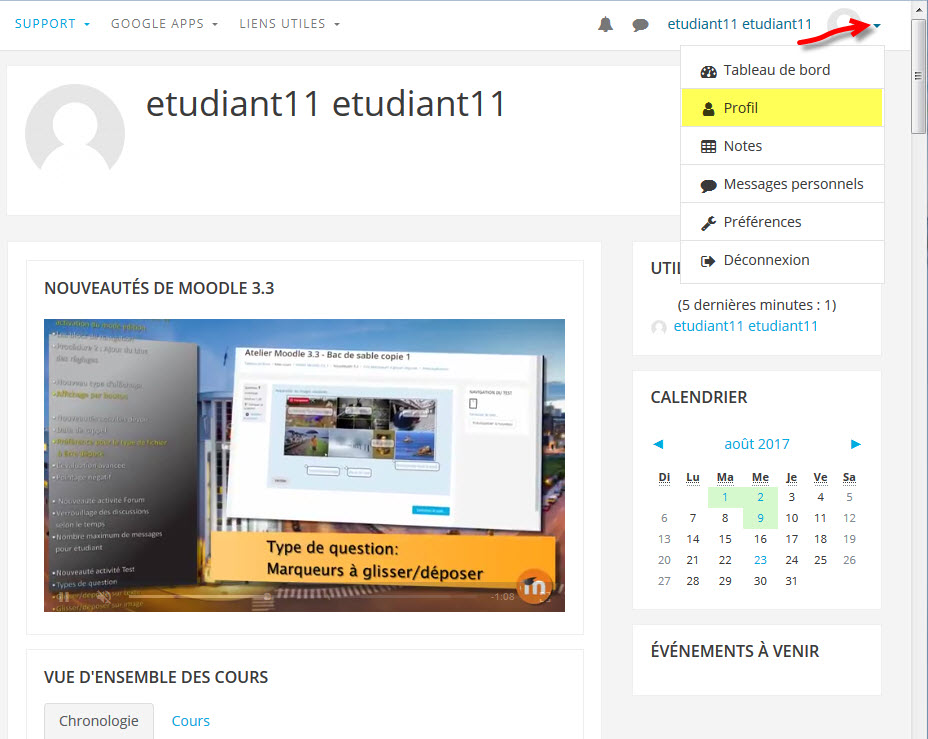Click the Tableau de bord dashboard icon
Image resolution: width=928 pixels, height=739 pixels.
(x=708, y=71)
